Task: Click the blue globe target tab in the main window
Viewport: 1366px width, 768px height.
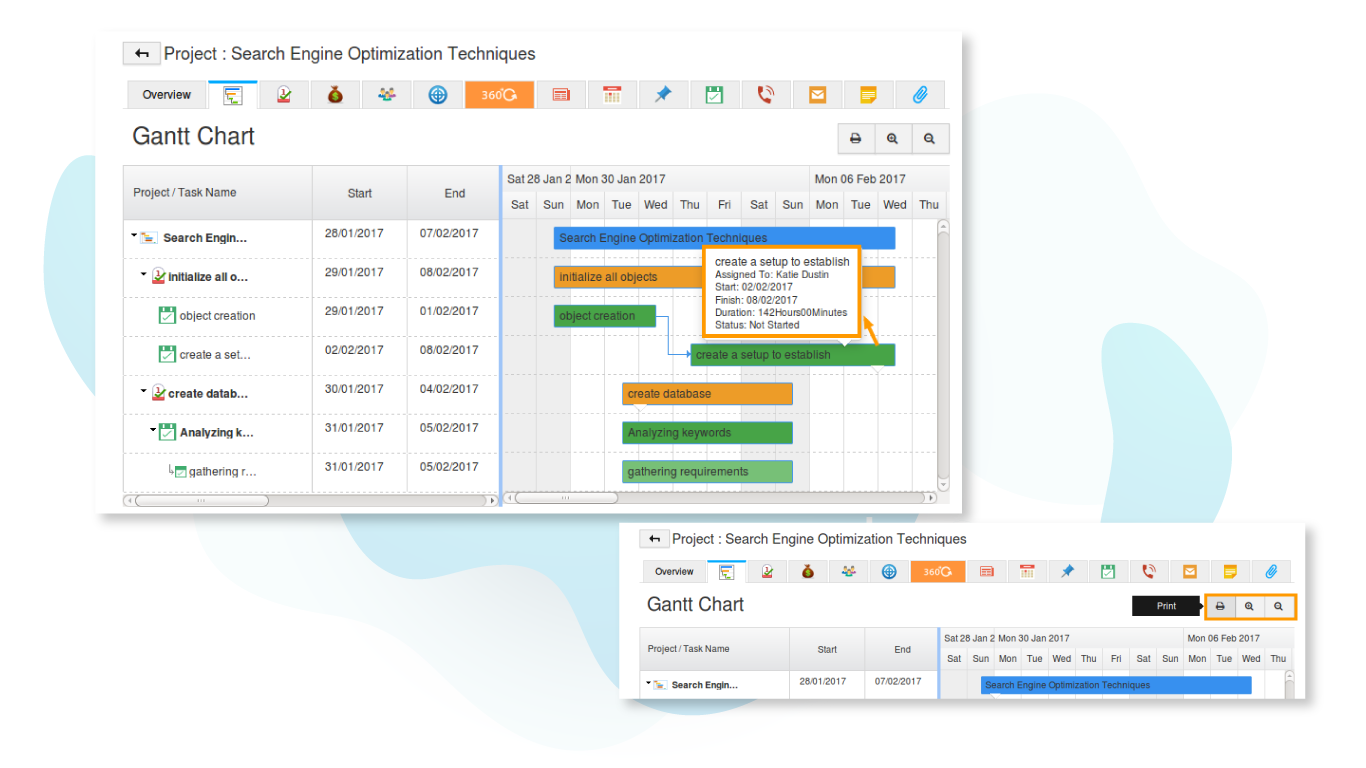Action: tap(438, 95)
